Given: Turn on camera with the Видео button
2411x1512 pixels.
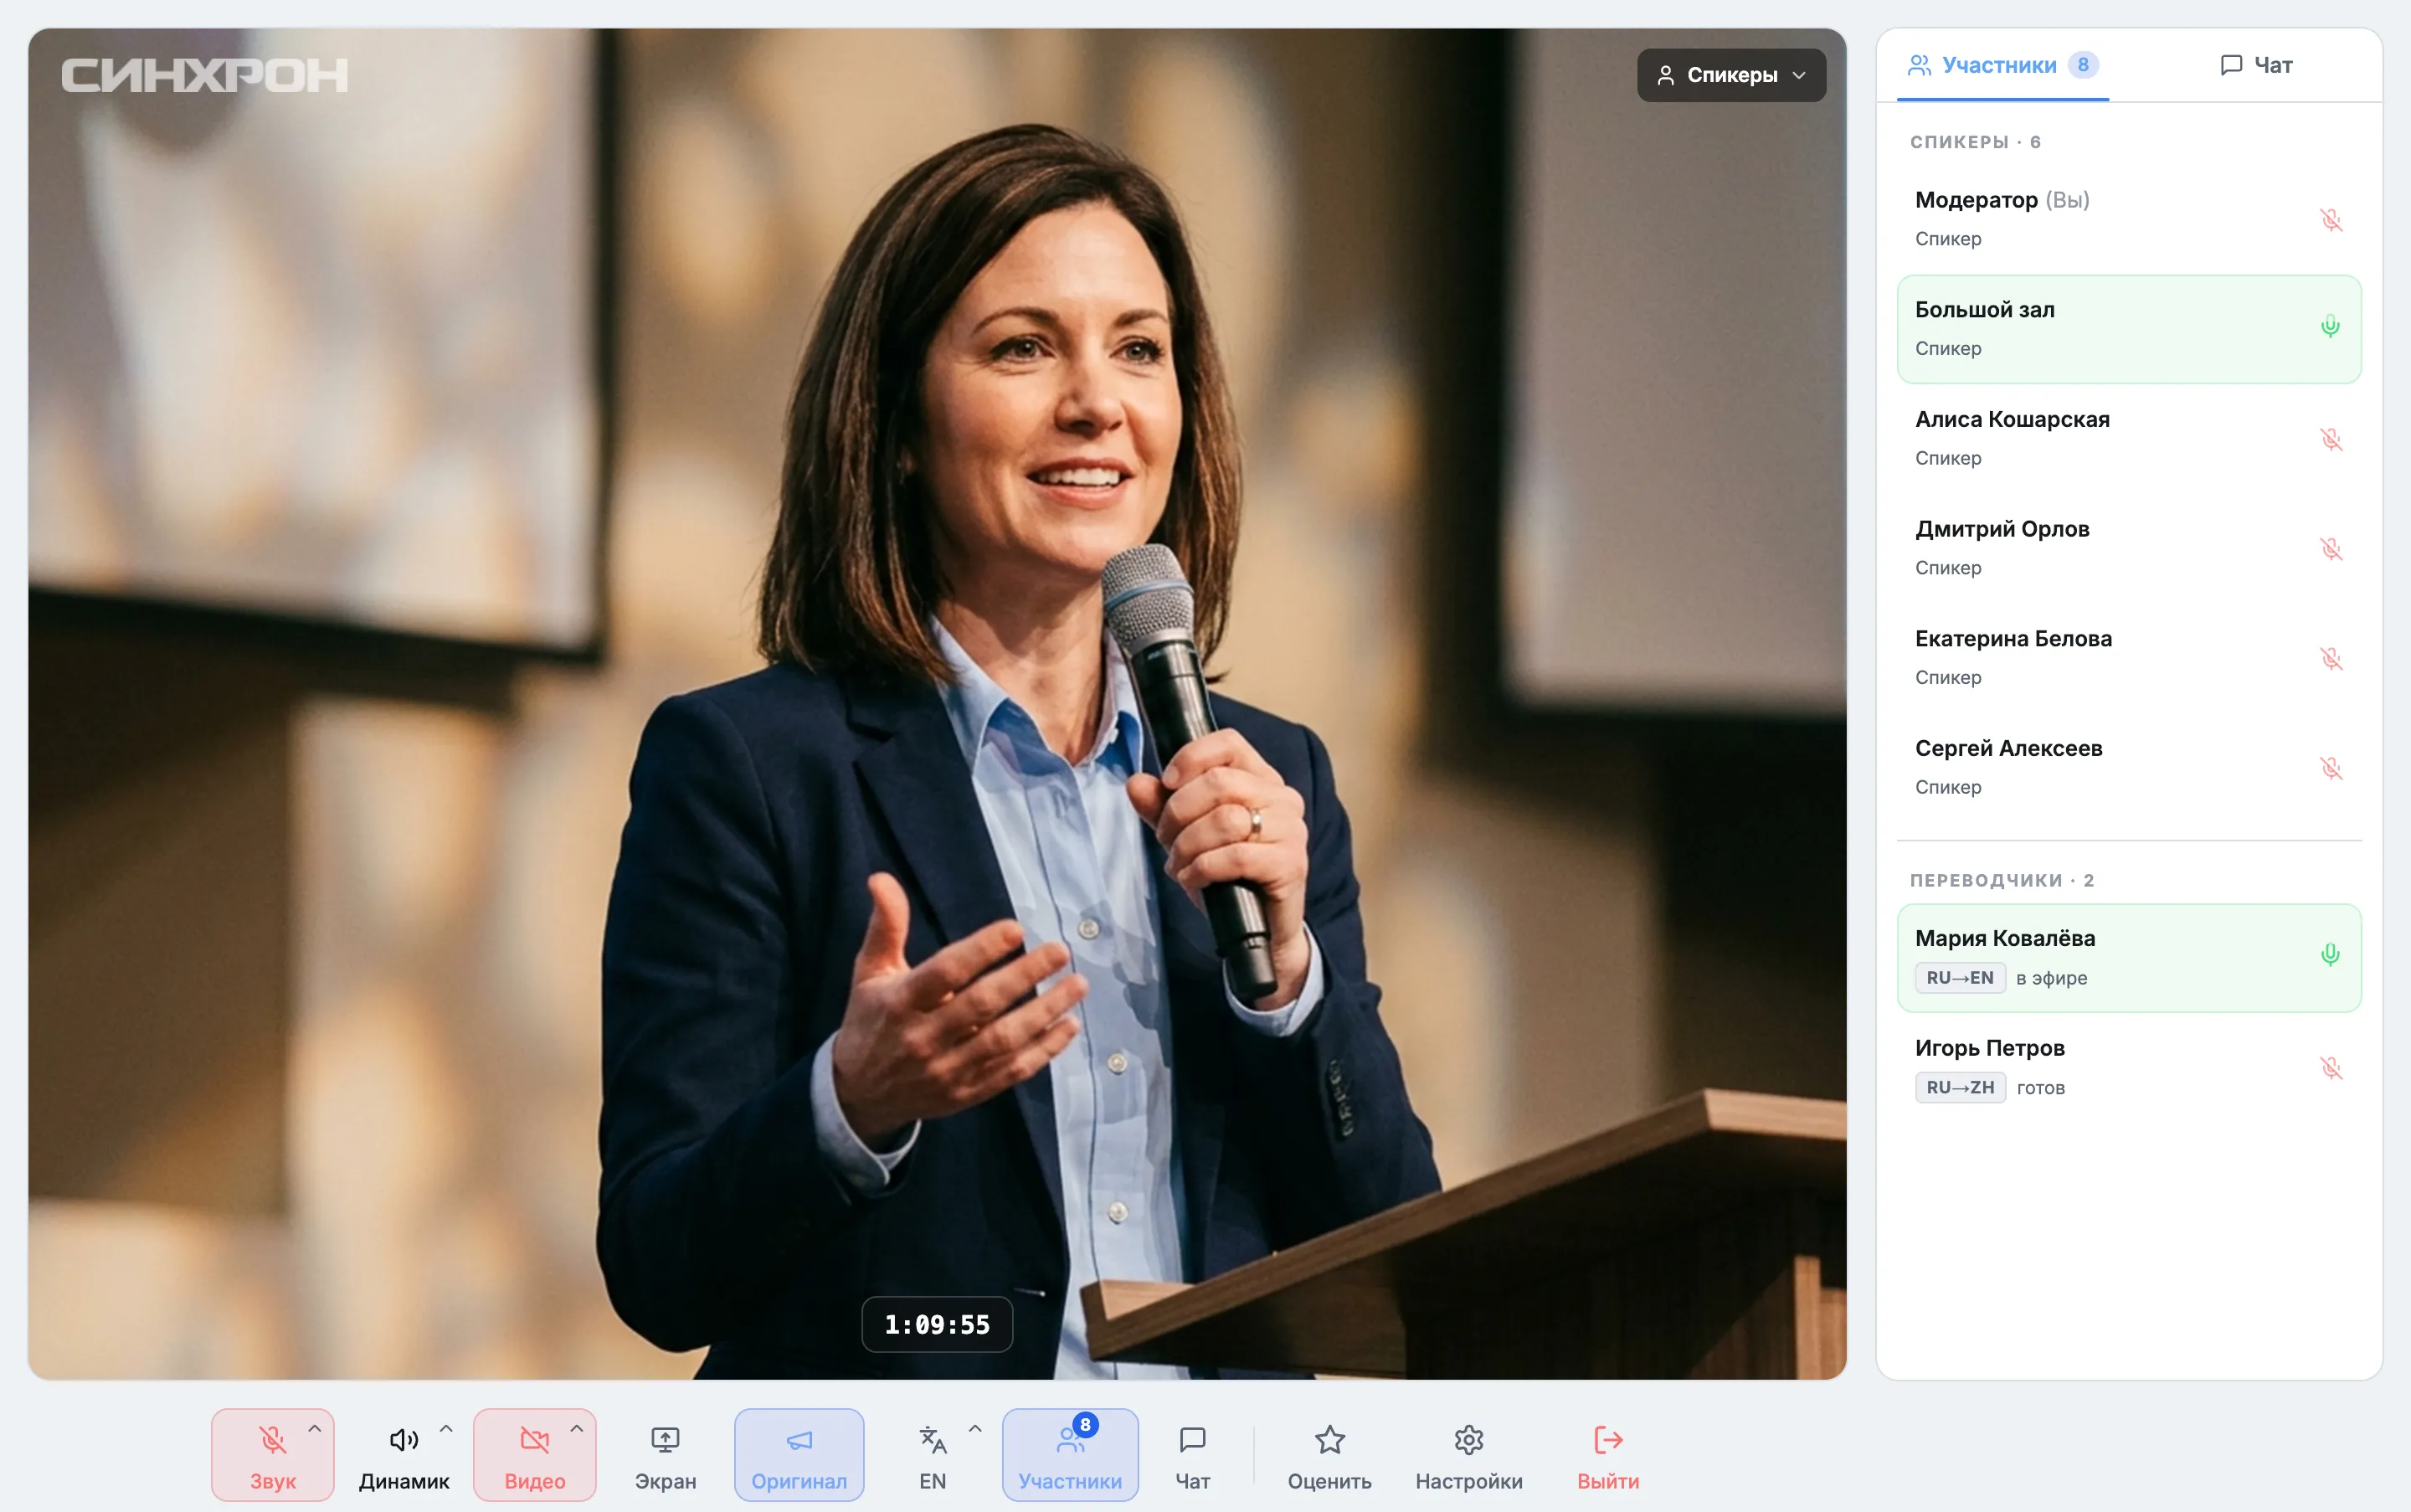Looking at the screenshot, I should (x=534, y=1455).
